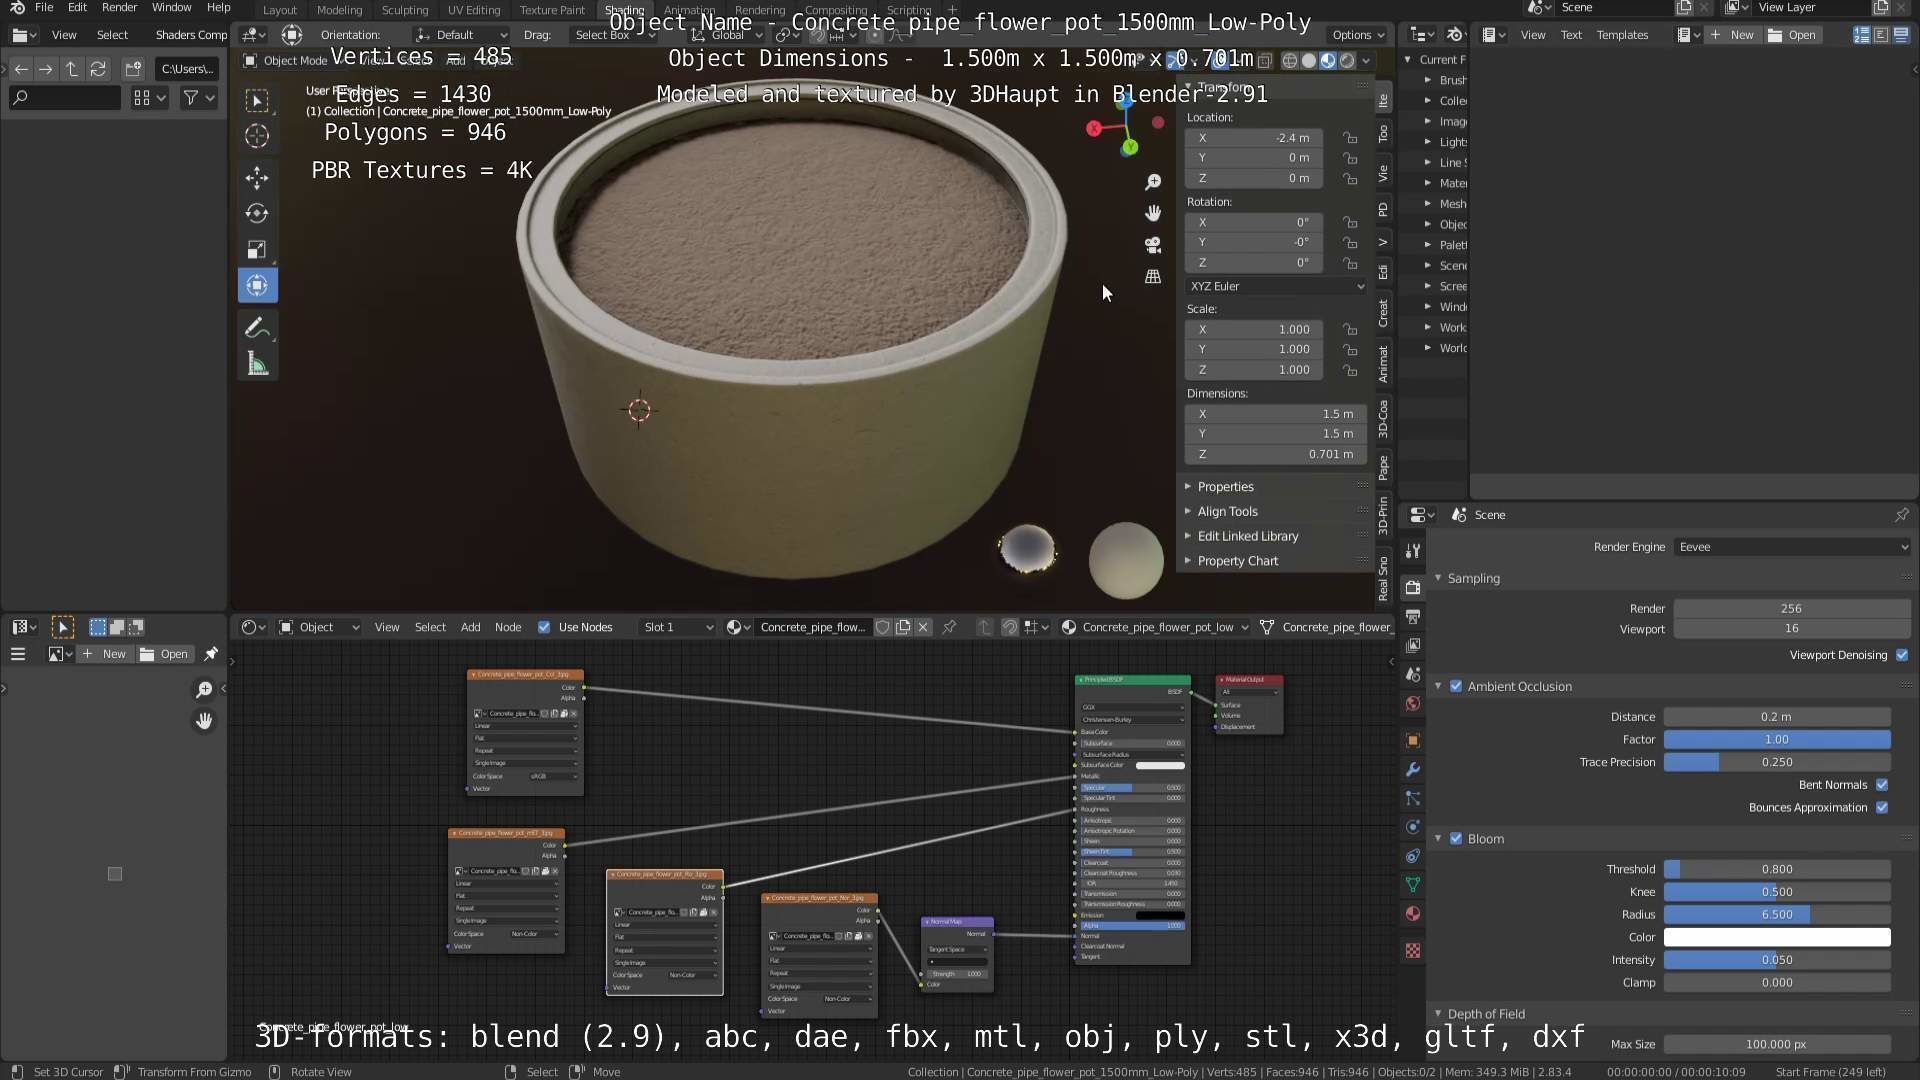Viewport: 1920px width, 1080px height.
Task: Toggle perspective/orthographic grid icon
Action: point(1153,277)
